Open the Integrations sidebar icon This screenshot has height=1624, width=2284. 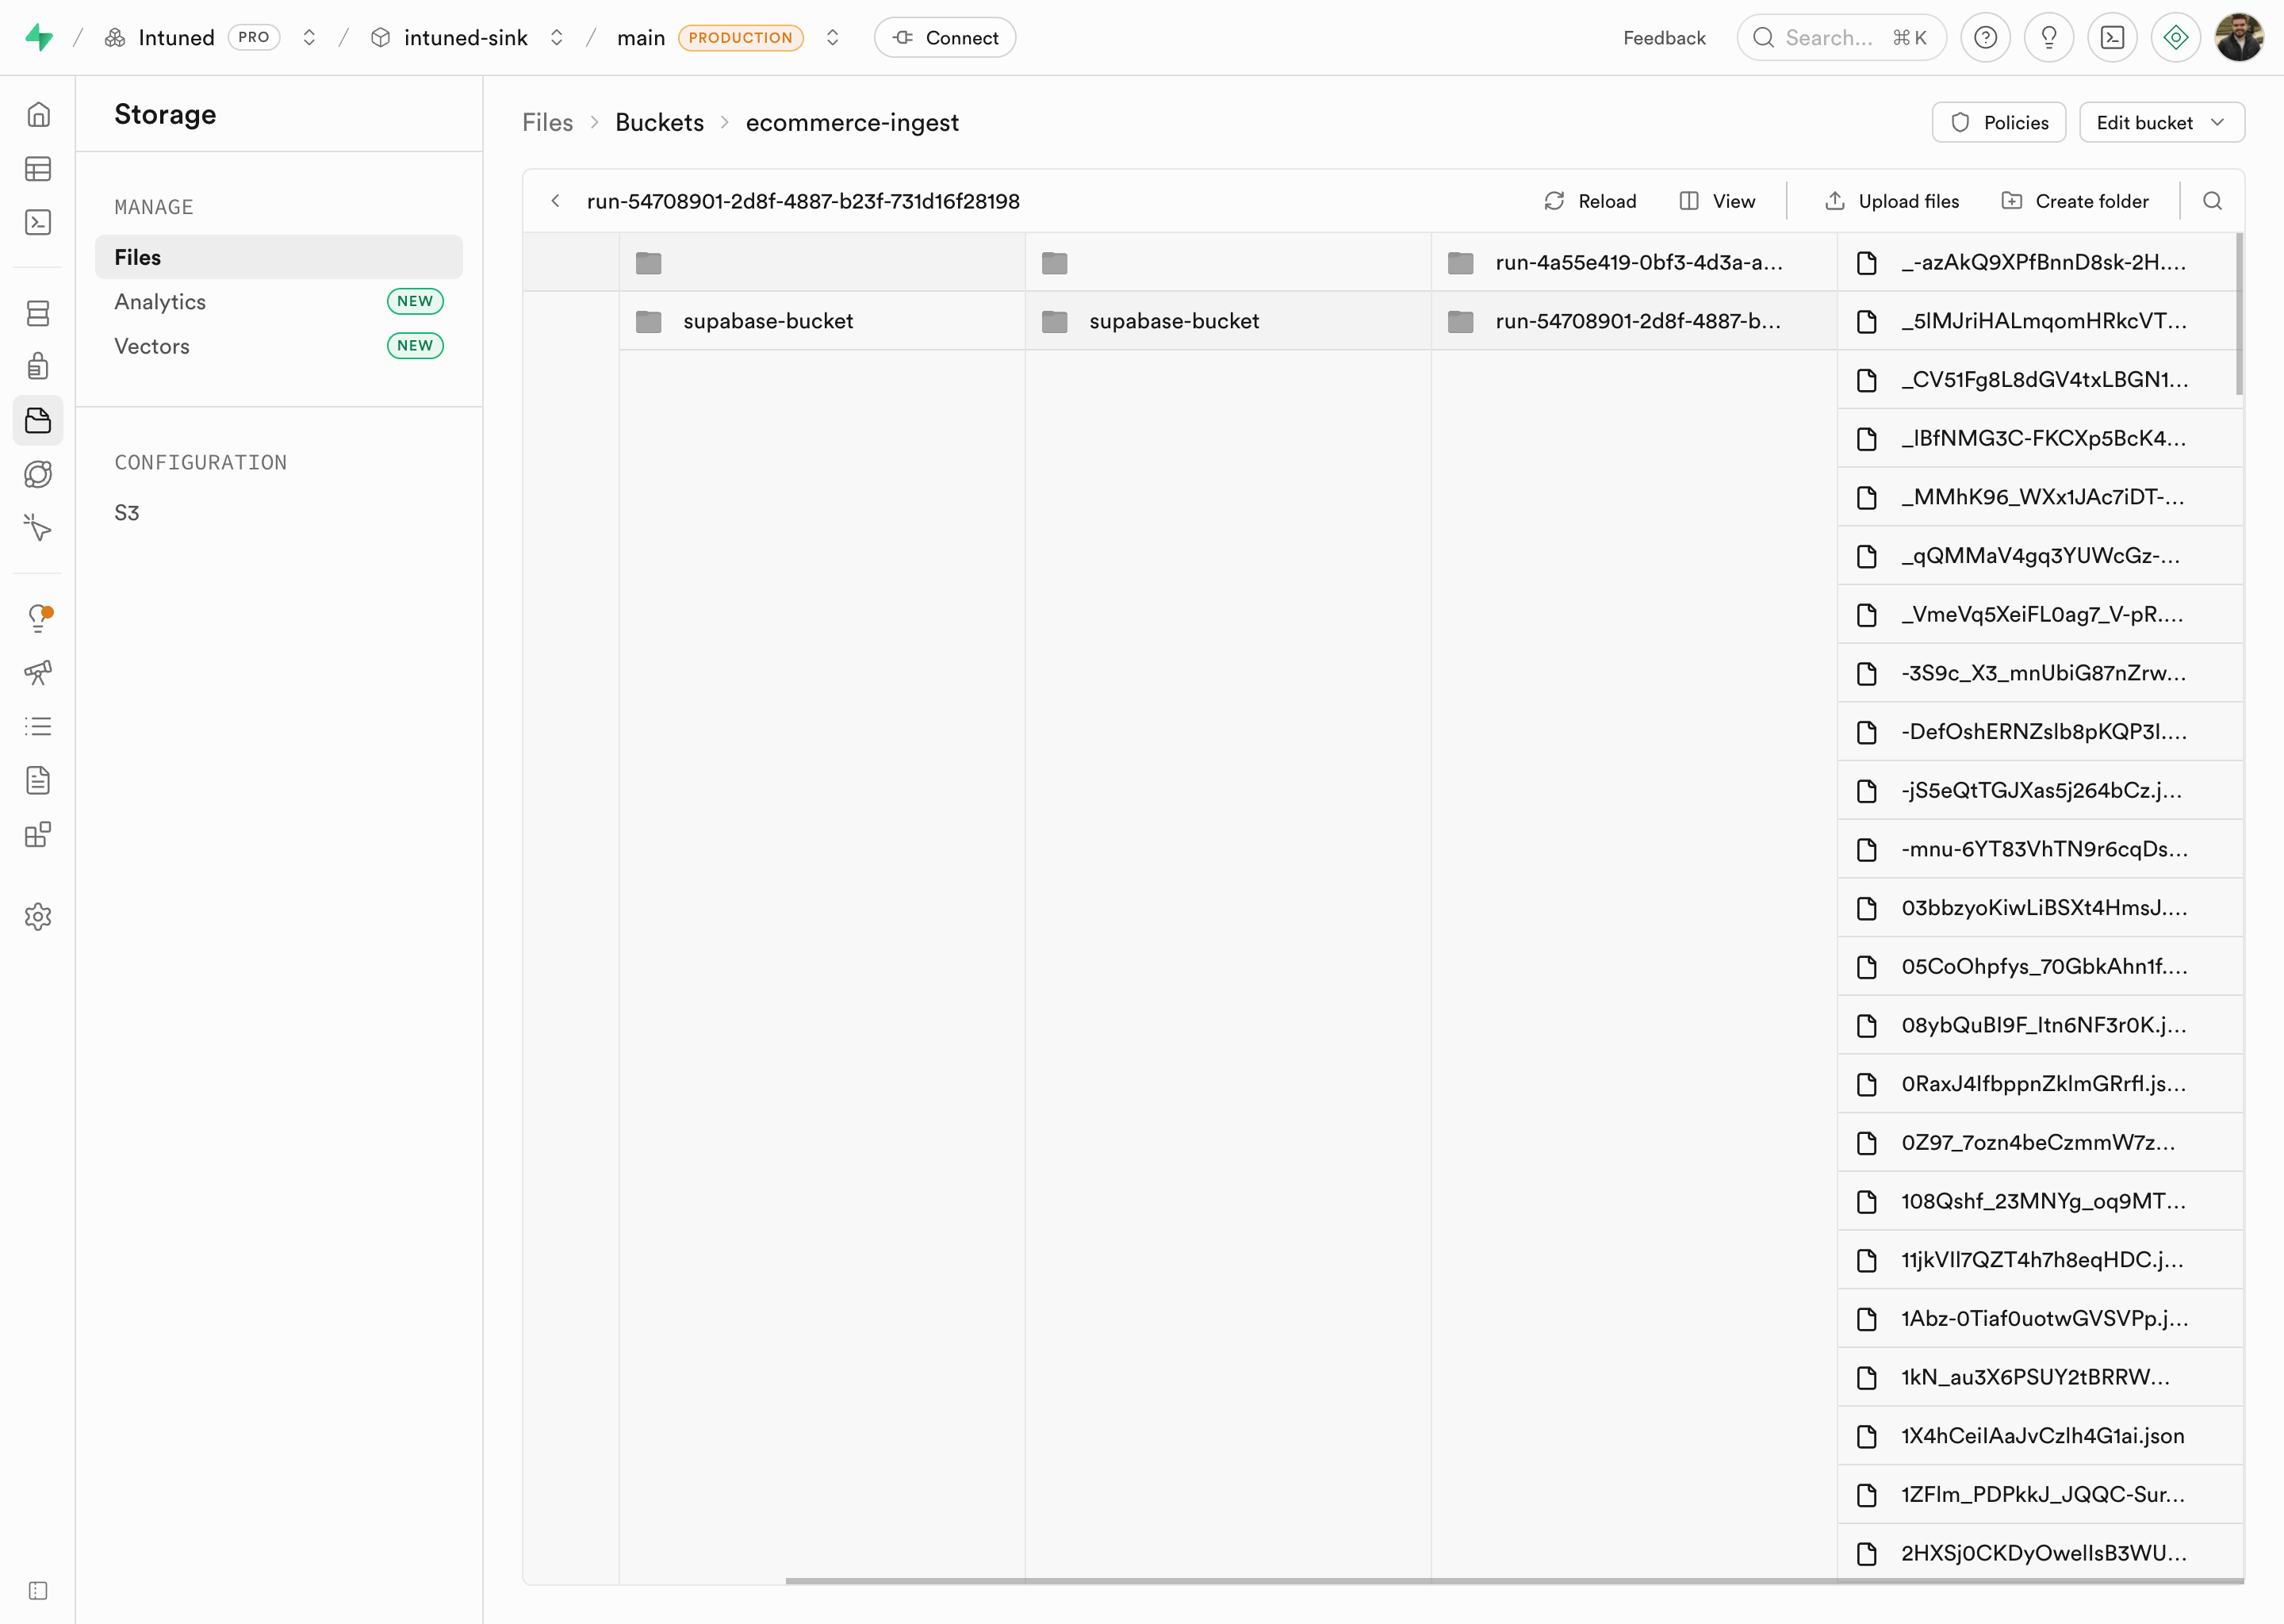coord(38,834)
